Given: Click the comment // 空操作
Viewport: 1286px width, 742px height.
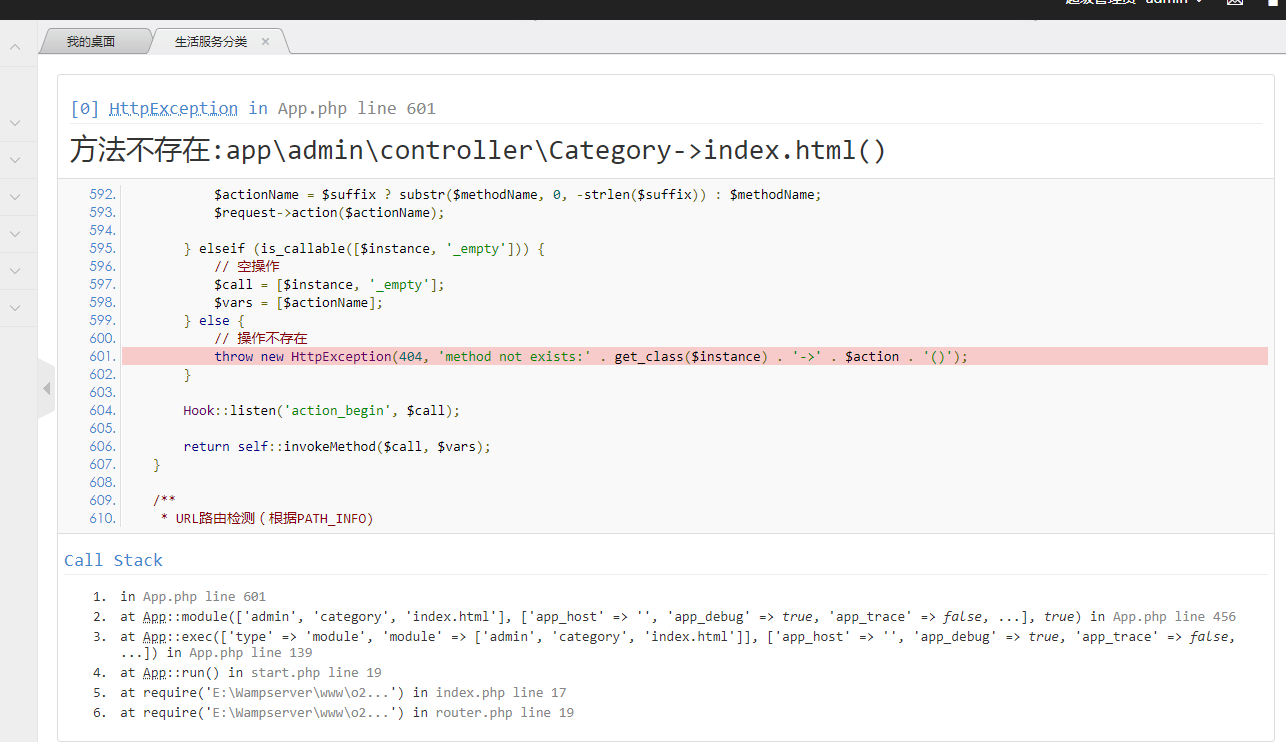Looking at the screenshot, I should [247, 266].
